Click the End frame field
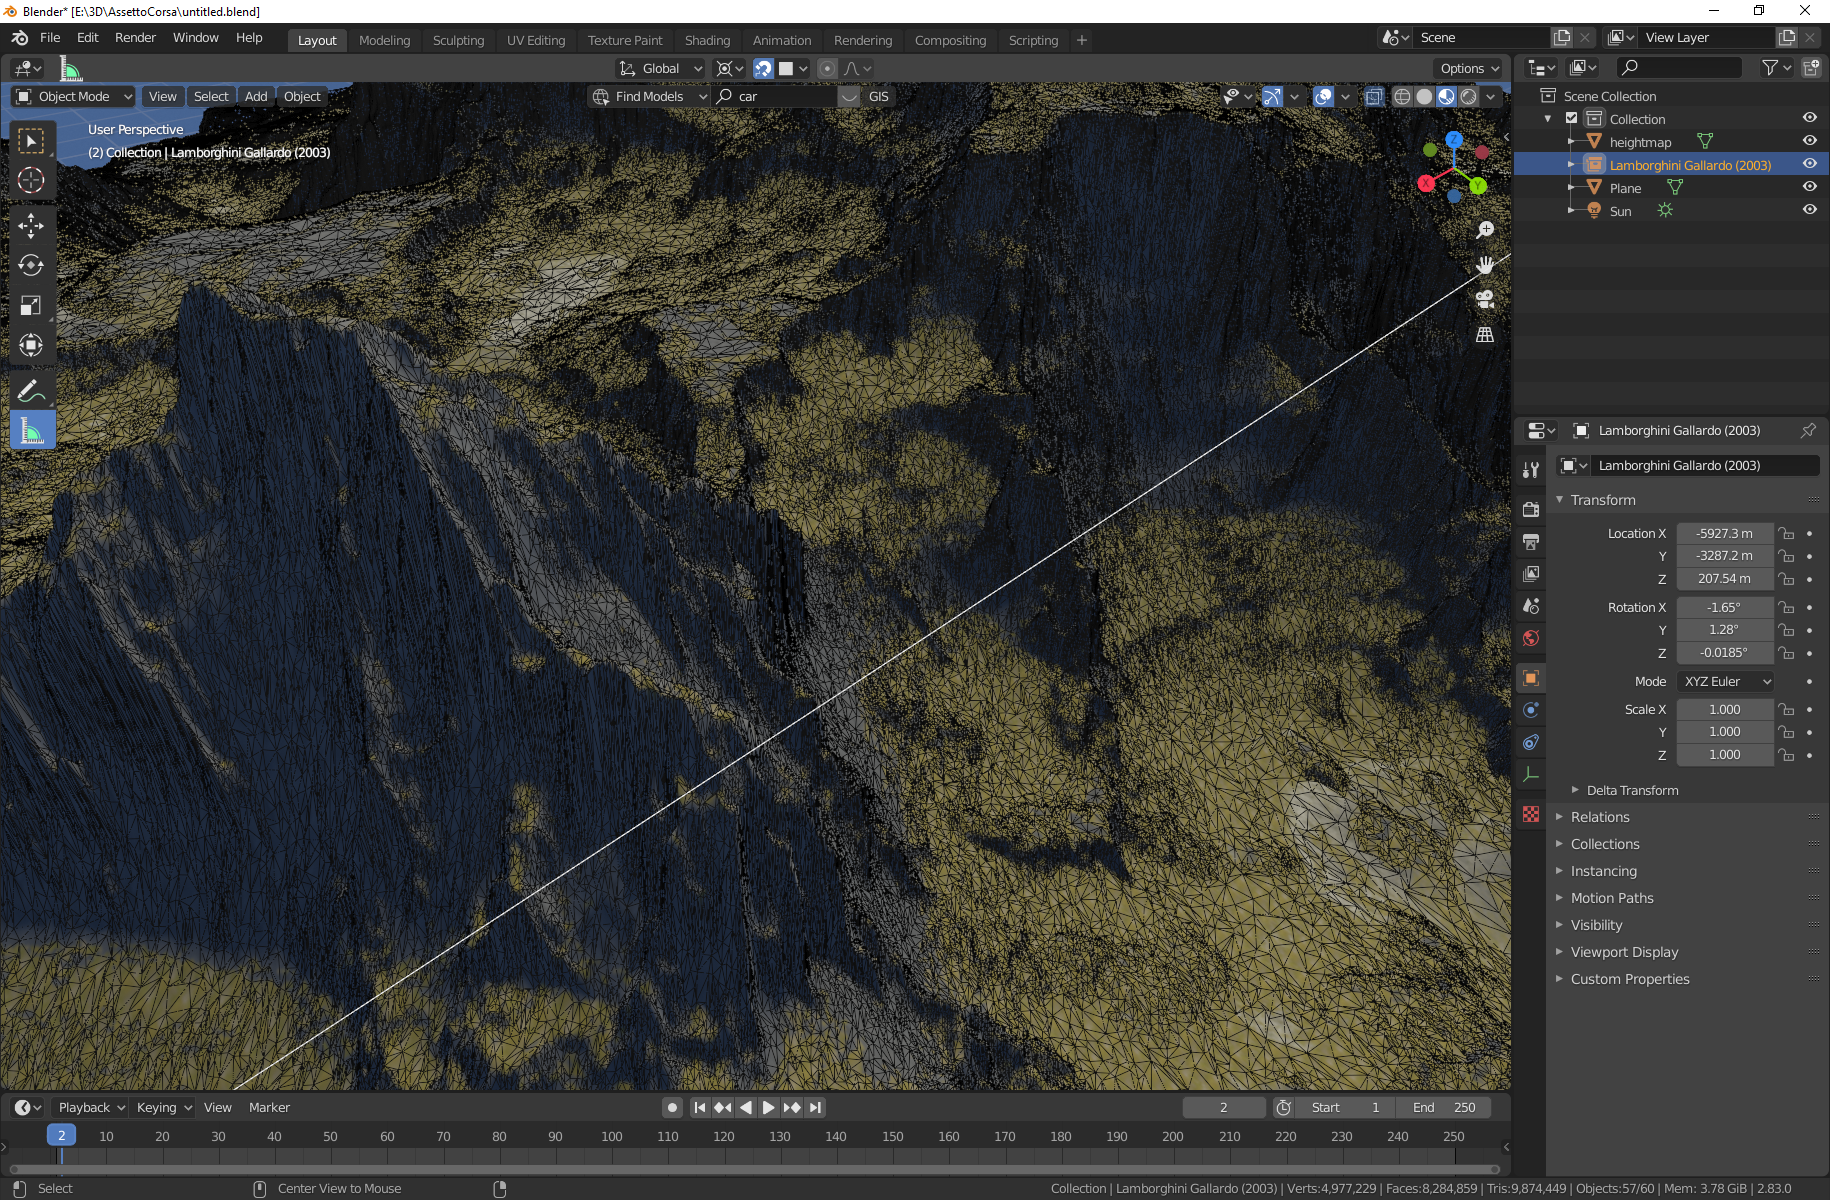The image size is (1830, 1200). pyautogui.click(x=1445, y=1107)
